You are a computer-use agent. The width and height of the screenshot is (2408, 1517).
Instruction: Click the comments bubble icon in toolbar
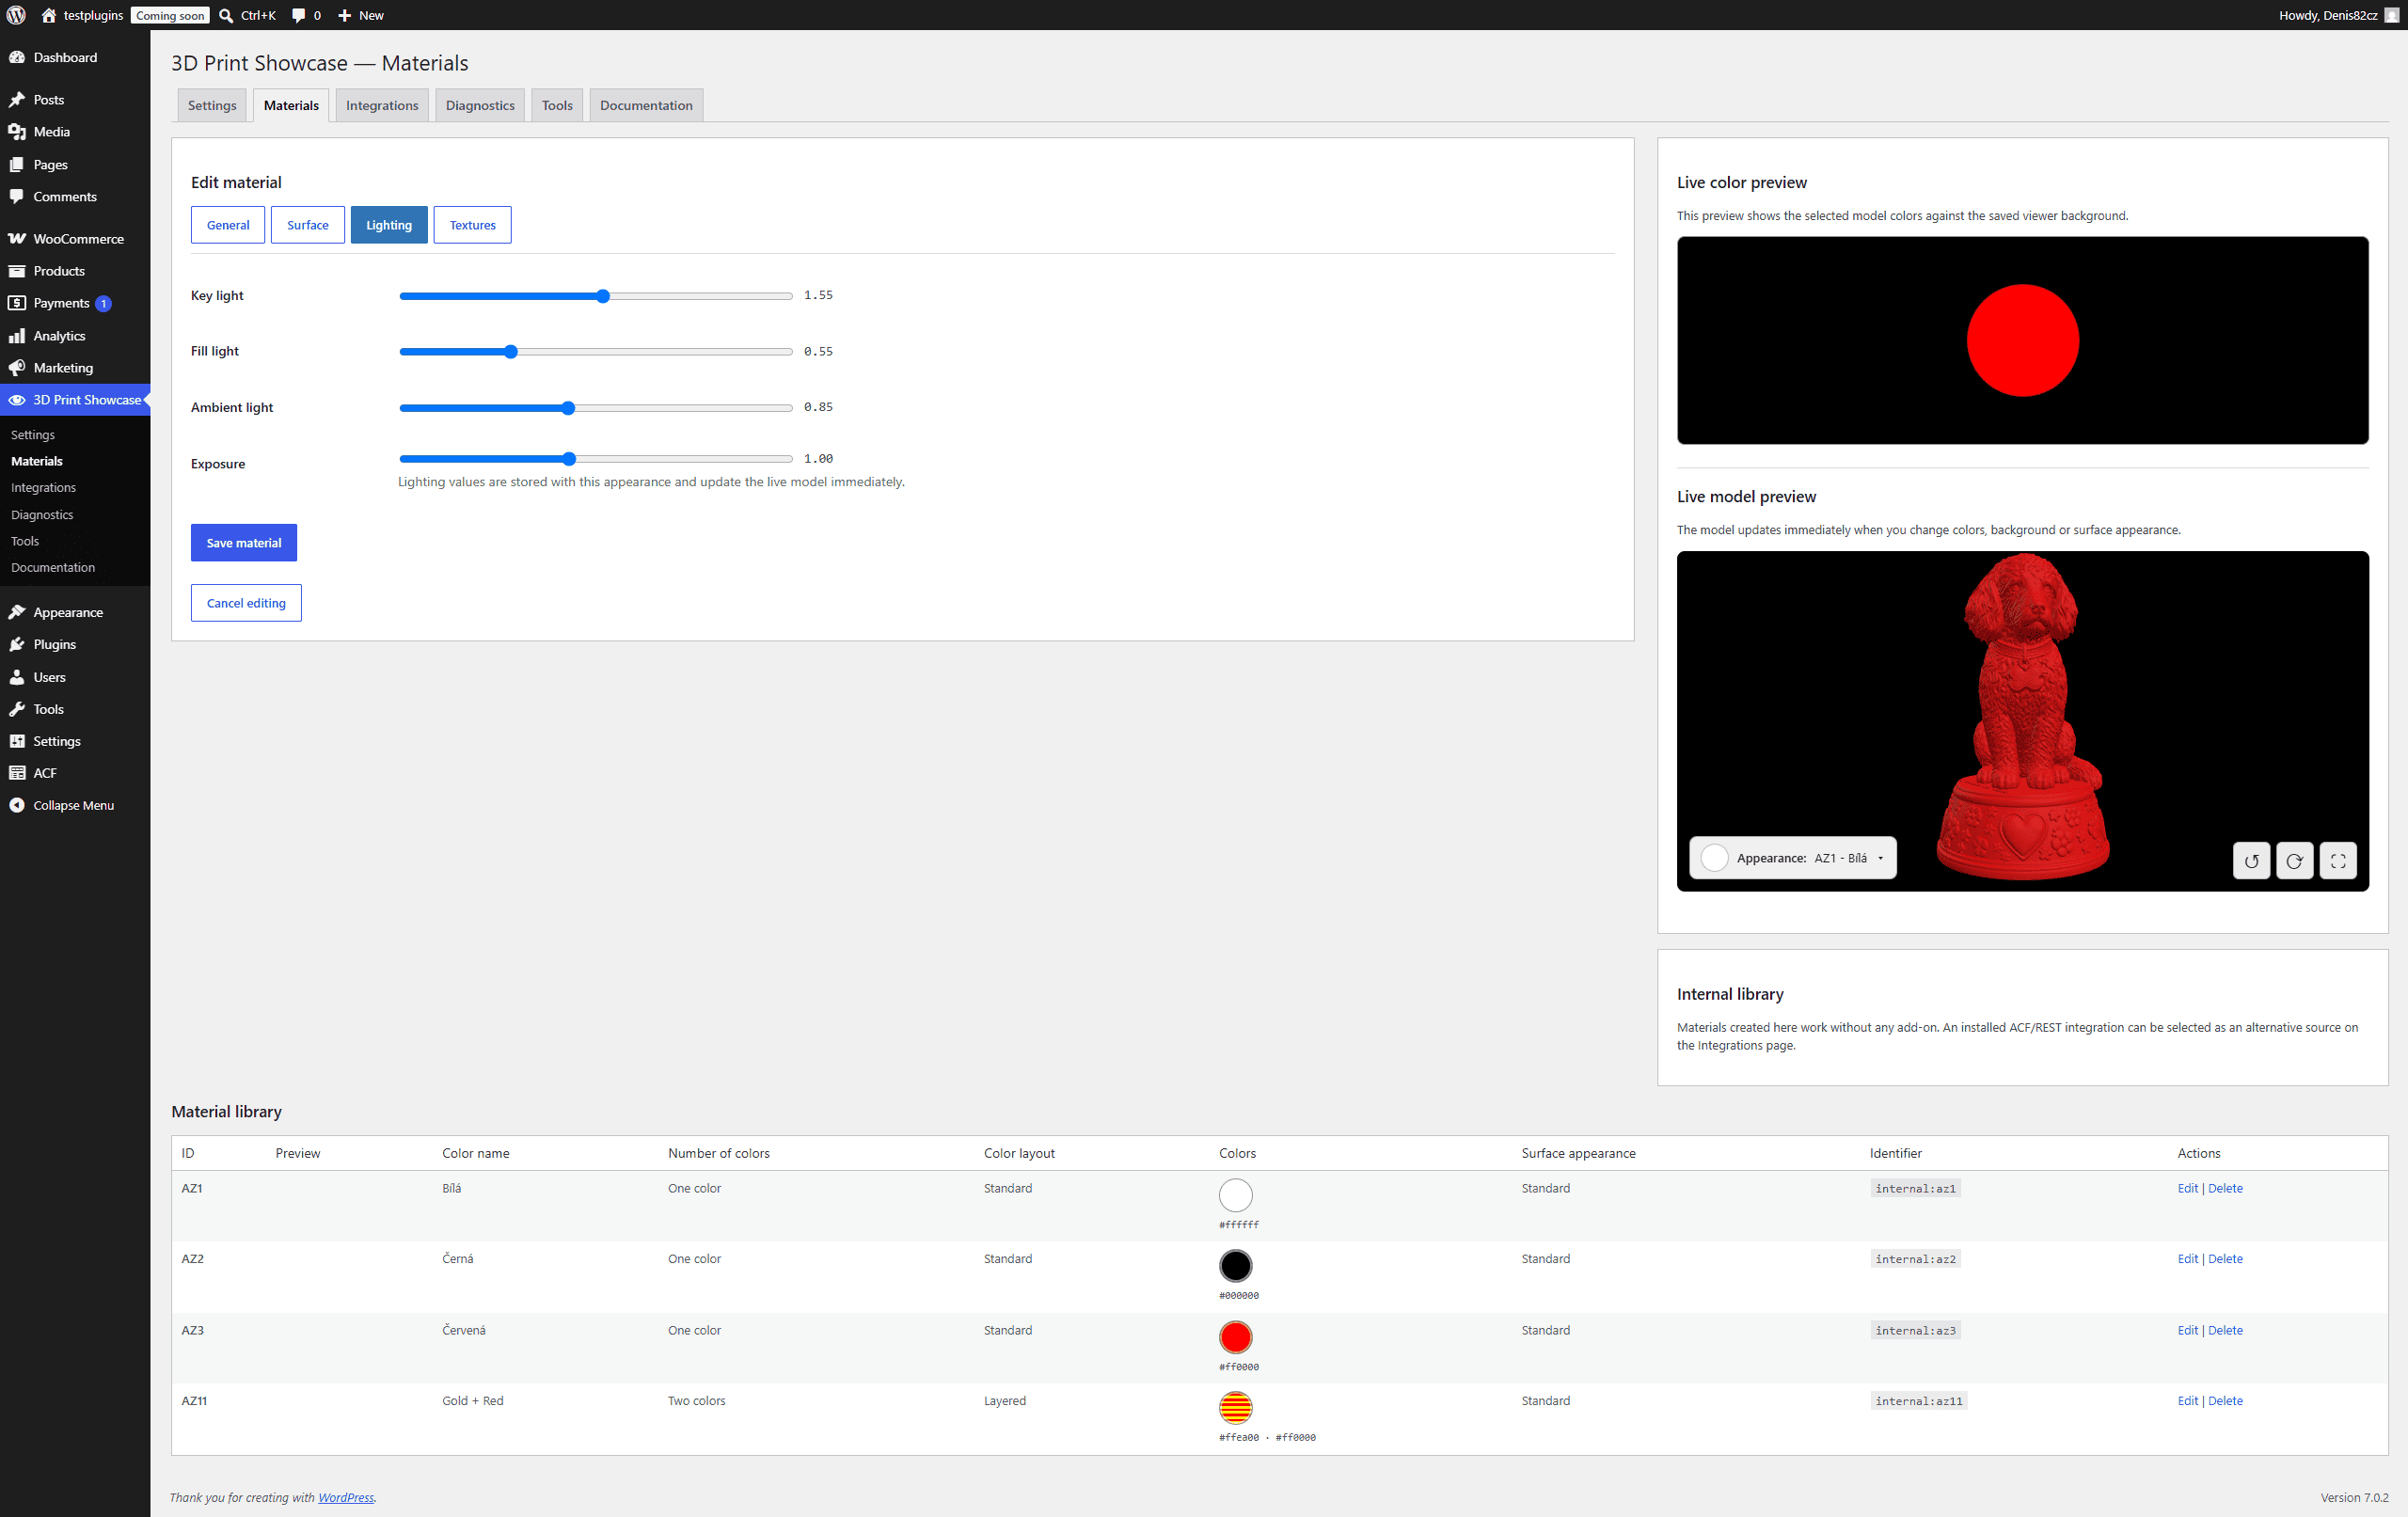pyautogui.click(x=298, y=15)
